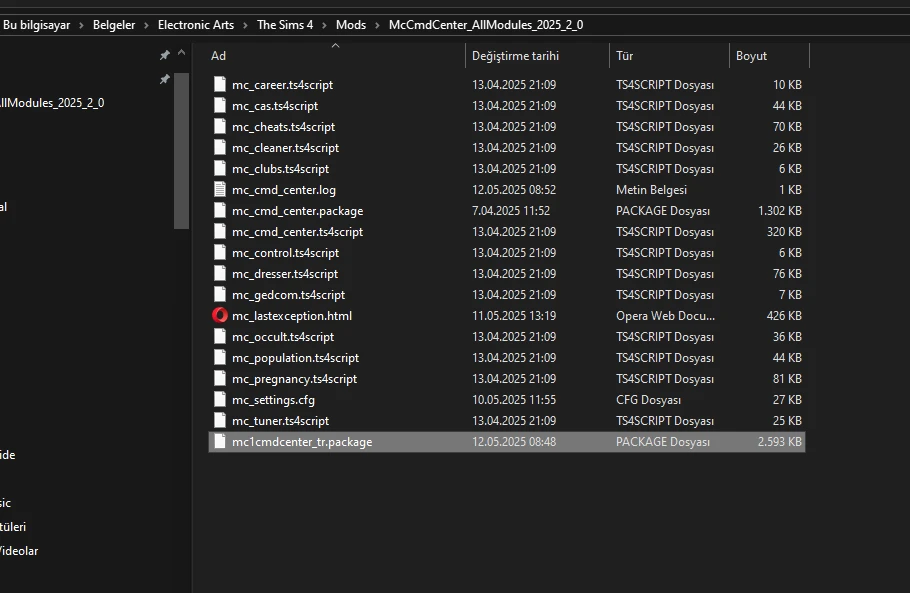Click the lower pin icon in navigation pane
This screenshot has height=593, width=910.
(165, 79)
